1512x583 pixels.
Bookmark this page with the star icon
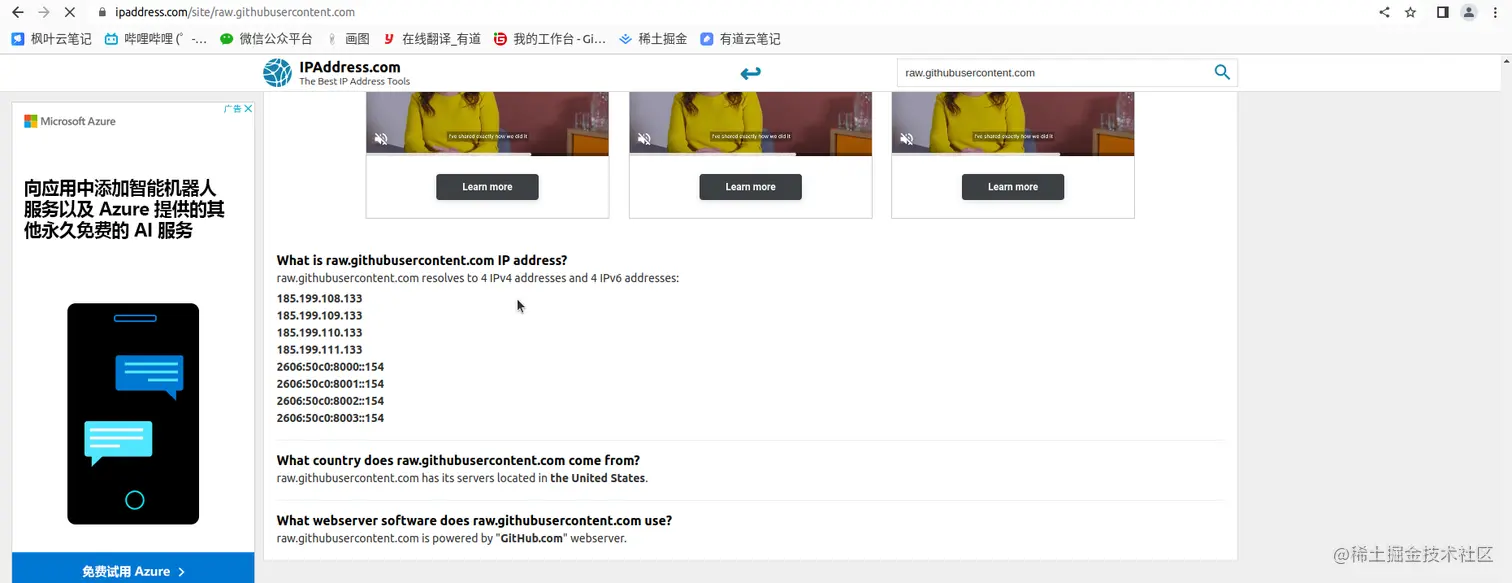pos(1411,13)
